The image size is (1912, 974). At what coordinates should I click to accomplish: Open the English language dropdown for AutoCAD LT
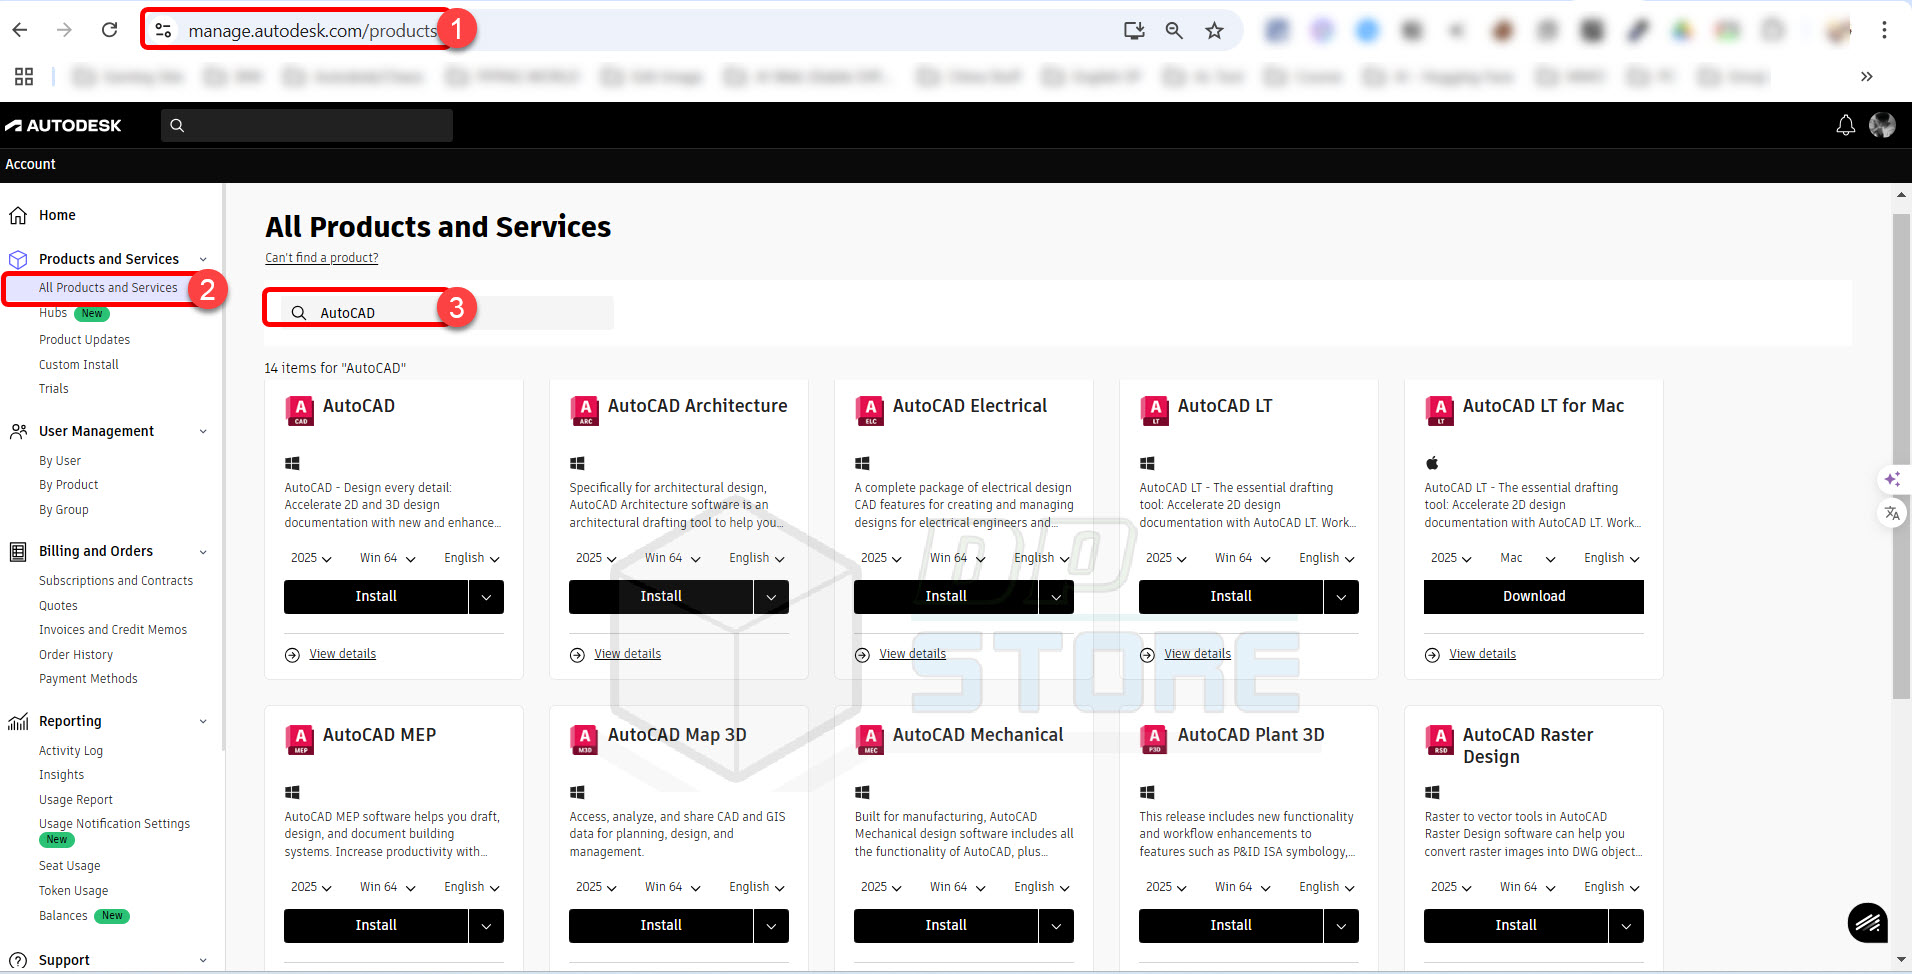coord(1327,558)
